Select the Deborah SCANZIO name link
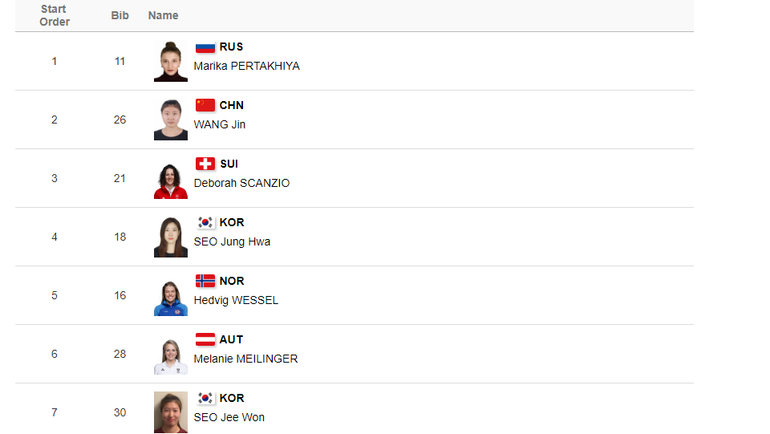The width and height of the screenshot is (770, 434). click(242, 183)
